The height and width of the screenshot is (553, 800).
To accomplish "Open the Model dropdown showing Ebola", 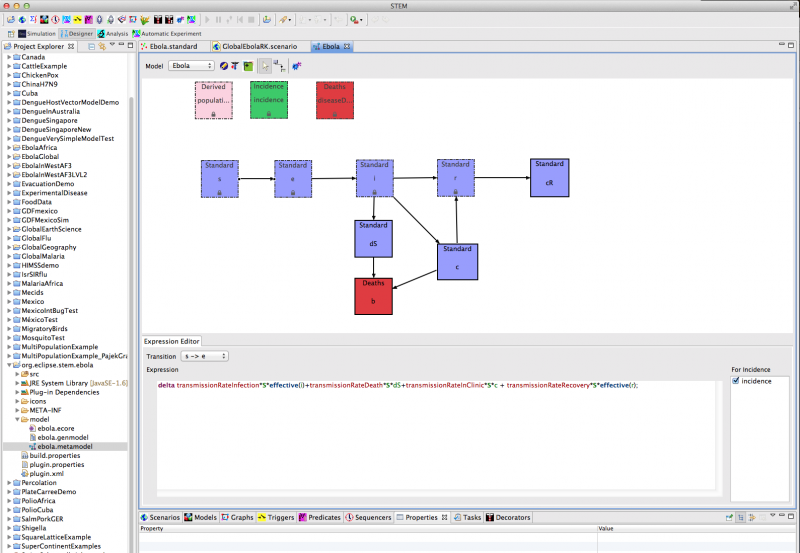I will (x=191, y=66).
